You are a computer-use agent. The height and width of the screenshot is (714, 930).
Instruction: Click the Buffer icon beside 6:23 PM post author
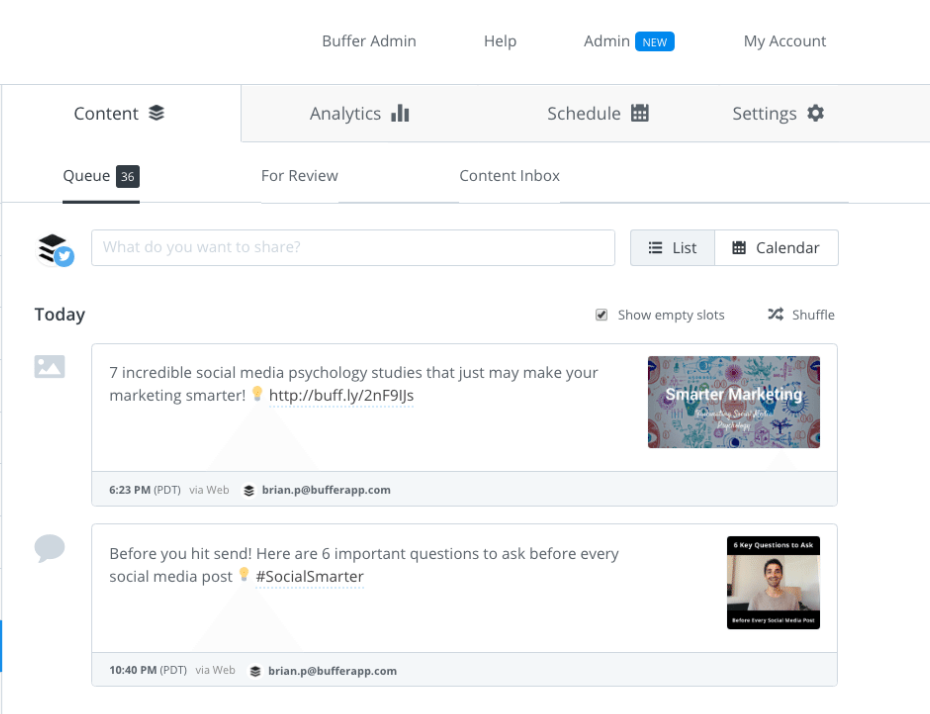click(x=249, y=490)
